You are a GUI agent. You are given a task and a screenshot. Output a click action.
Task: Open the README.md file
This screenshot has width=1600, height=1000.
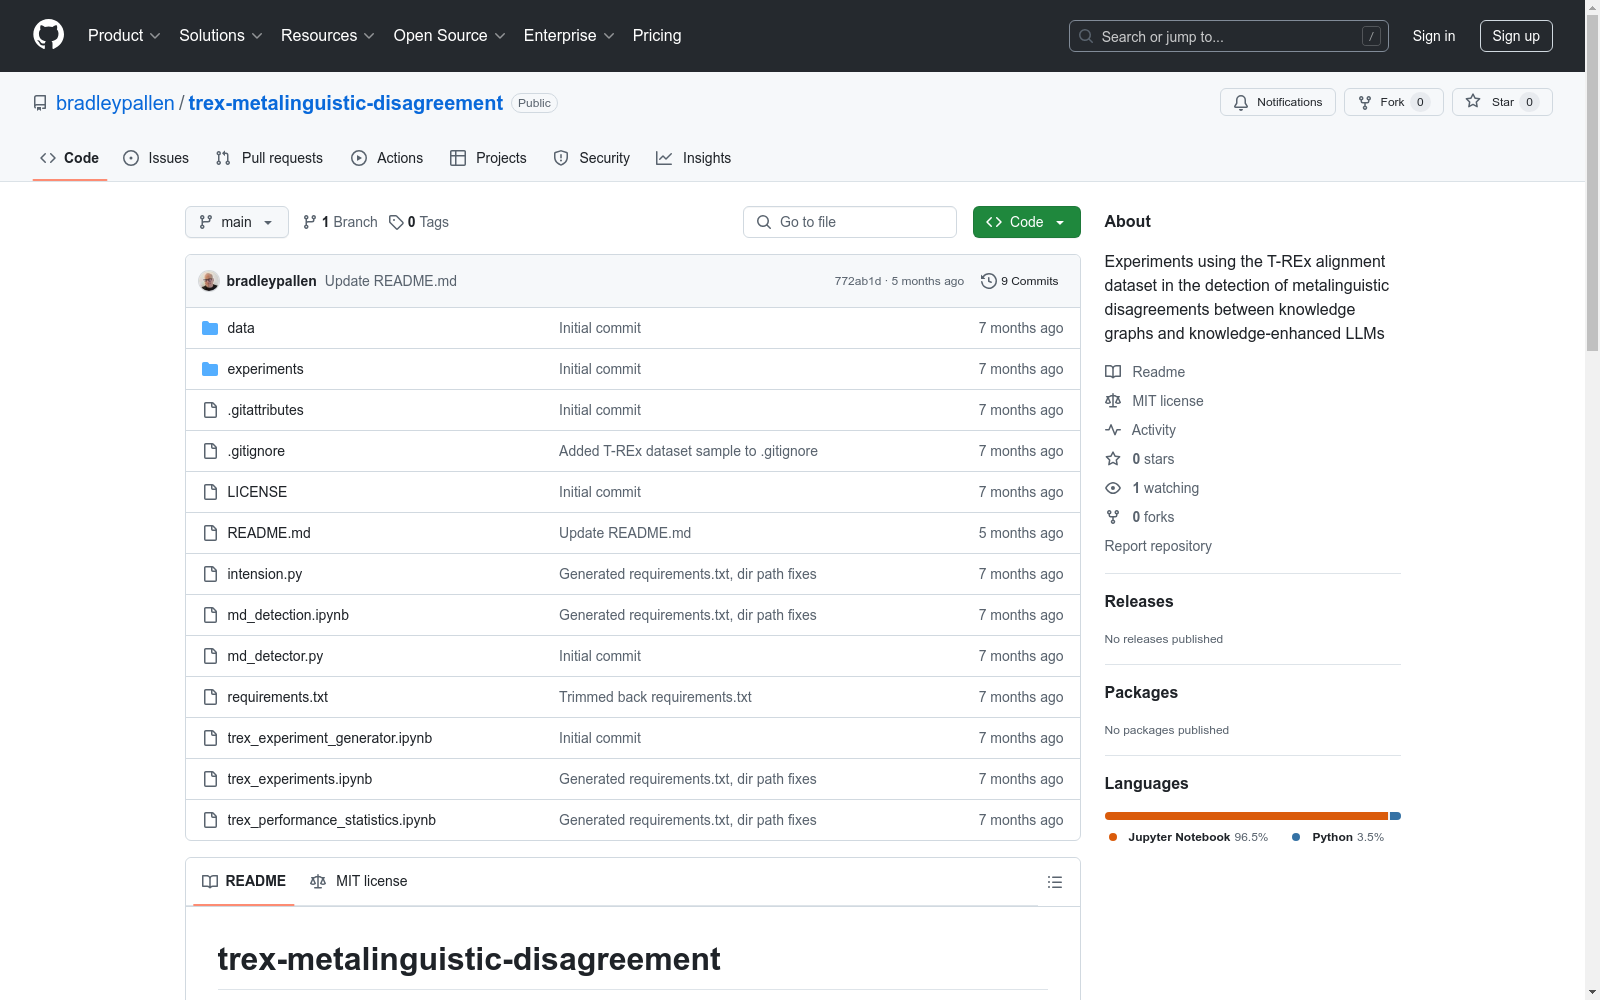[x=269, y=533]
